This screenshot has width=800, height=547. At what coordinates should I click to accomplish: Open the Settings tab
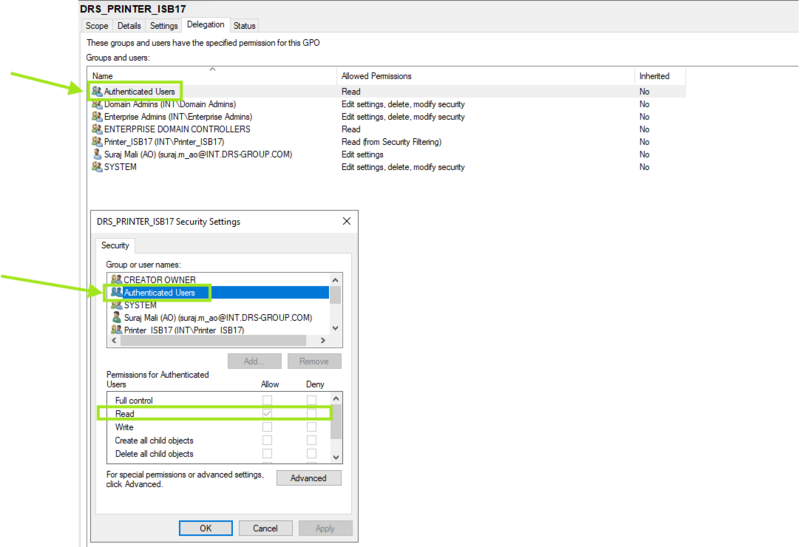point(163,26)
